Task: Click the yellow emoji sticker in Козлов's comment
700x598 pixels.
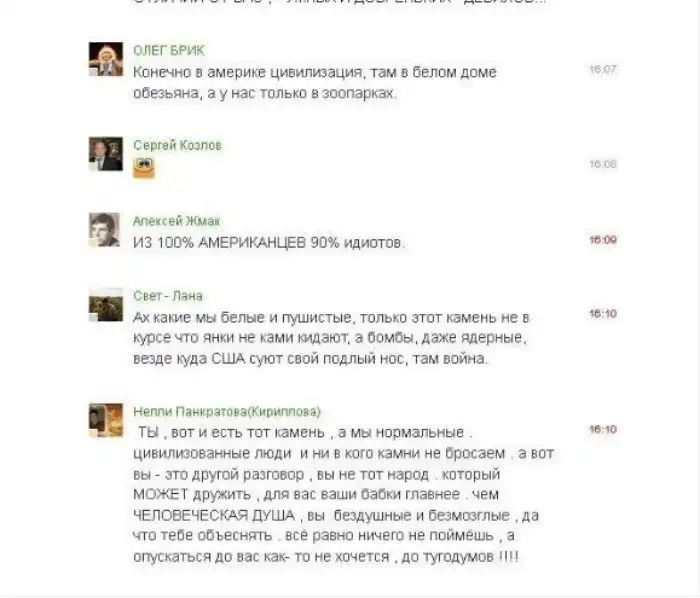Action: coord(144,168)
